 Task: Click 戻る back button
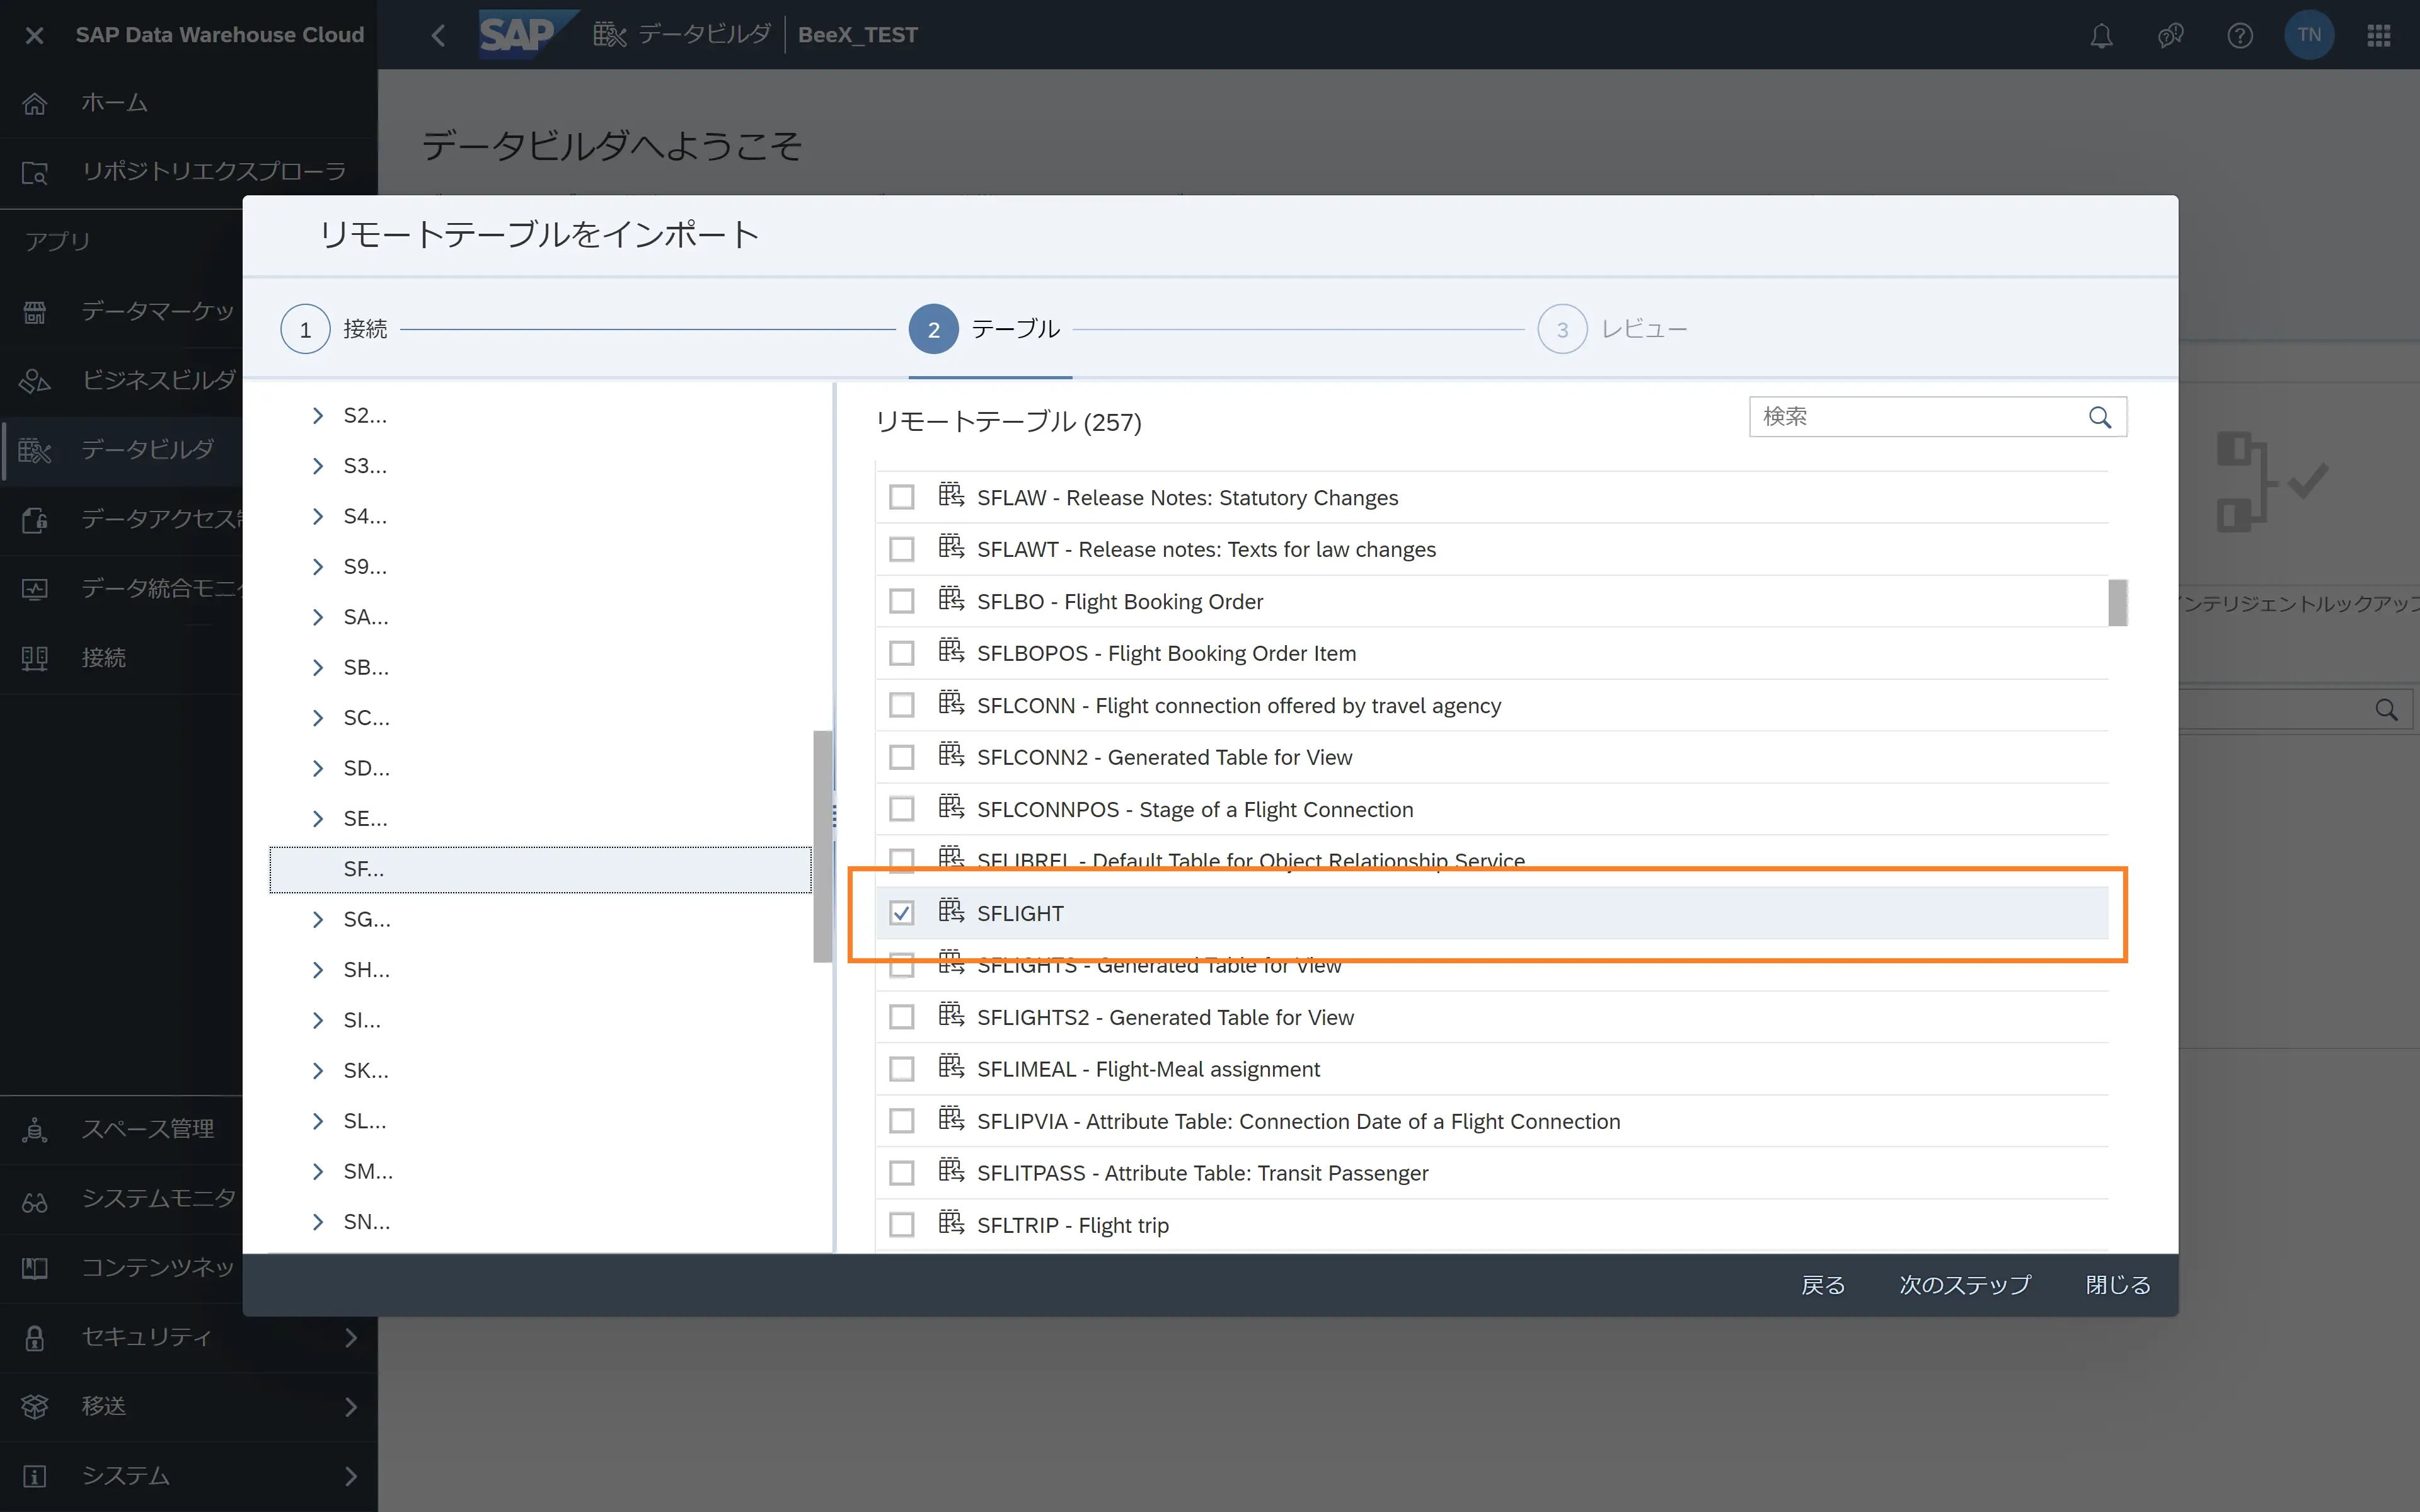tap(1823, 1285)
